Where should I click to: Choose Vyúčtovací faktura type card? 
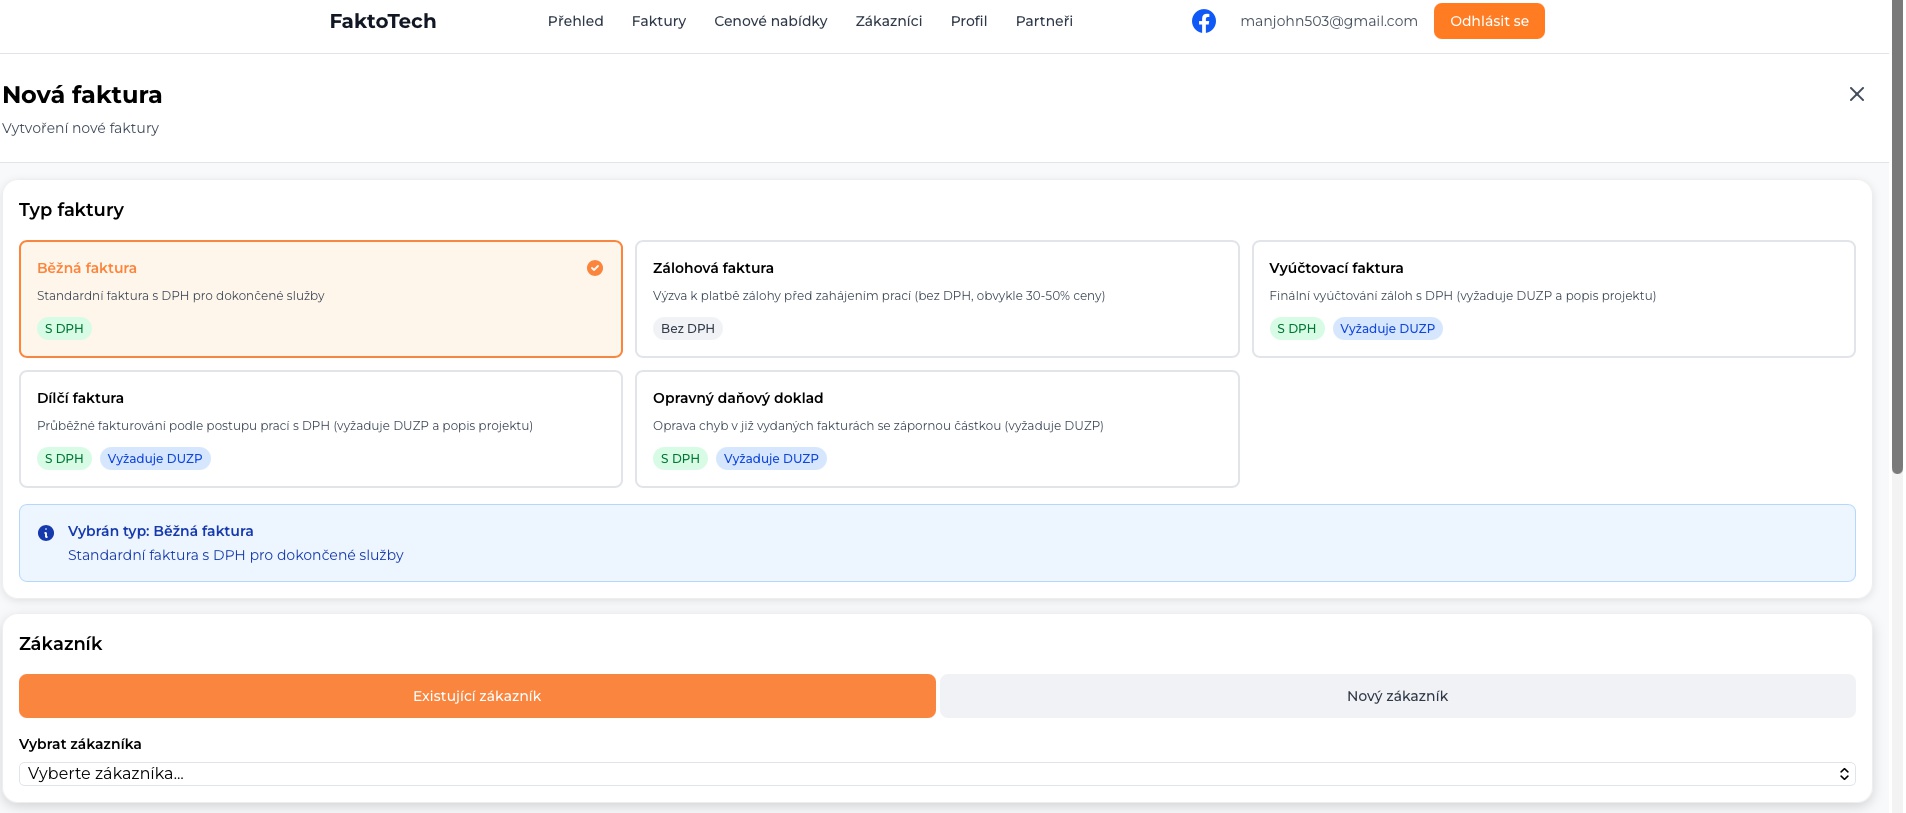coord(1553,299)
